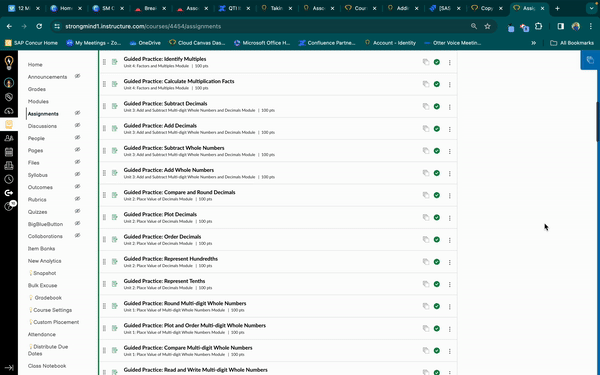Open options menu for Plot Decimals

point(450,218)
